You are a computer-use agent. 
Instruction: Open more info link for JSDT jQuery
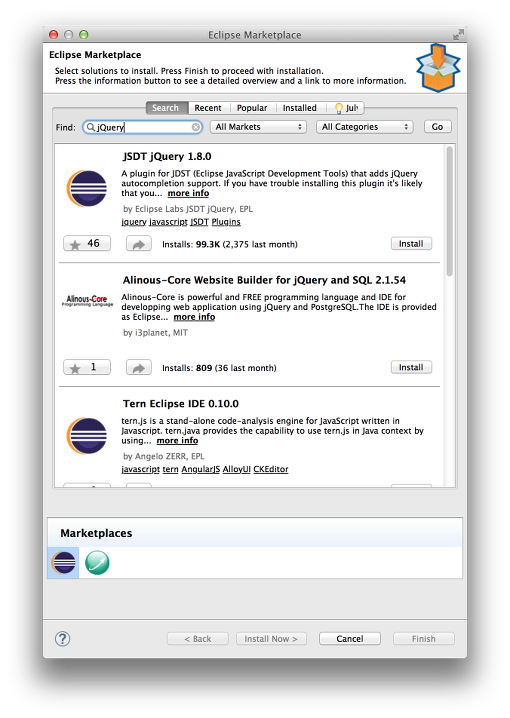tap(188, 193)
